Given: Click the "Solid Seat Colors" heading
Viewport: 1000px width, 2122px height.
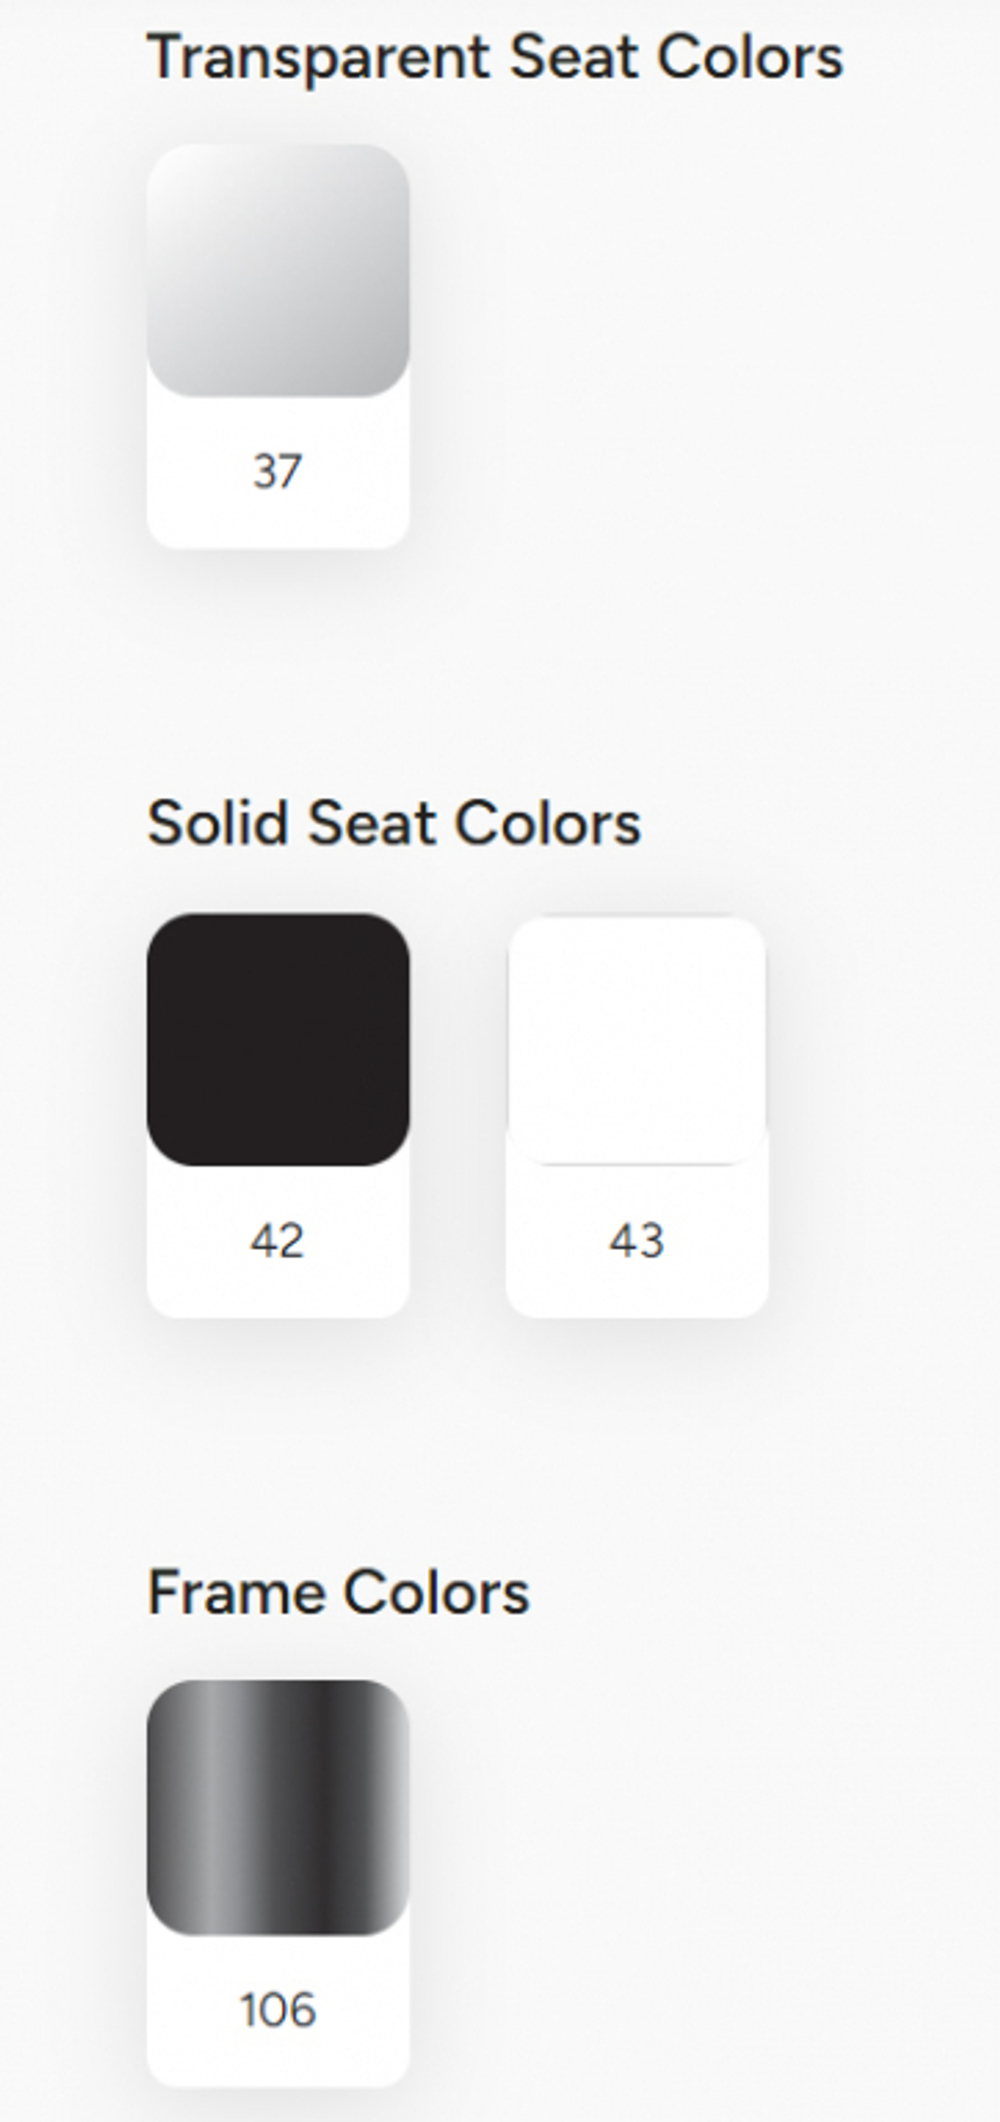Looking at the screenshot, I should click(394, 824).
